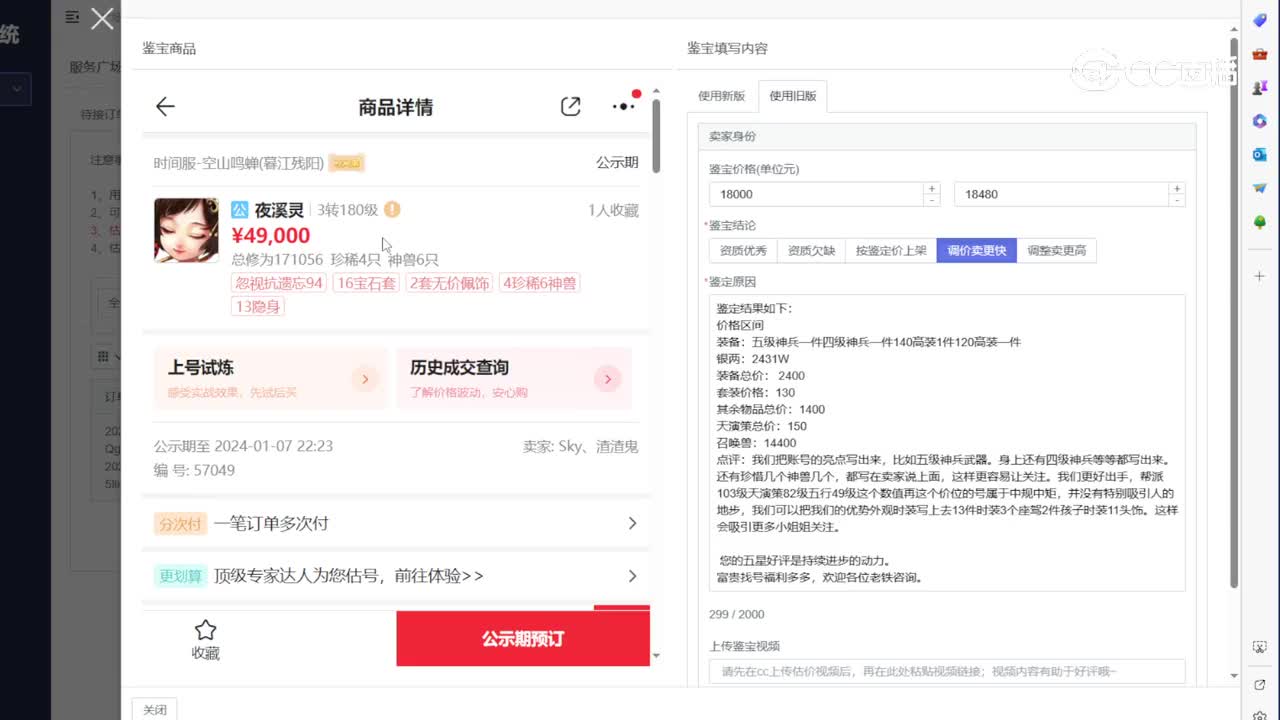Image resolution: width=1280 pixels, height=720 pixels.
Task: Open 历史成交查询 via its chevron
Action: tap(607, 379)
